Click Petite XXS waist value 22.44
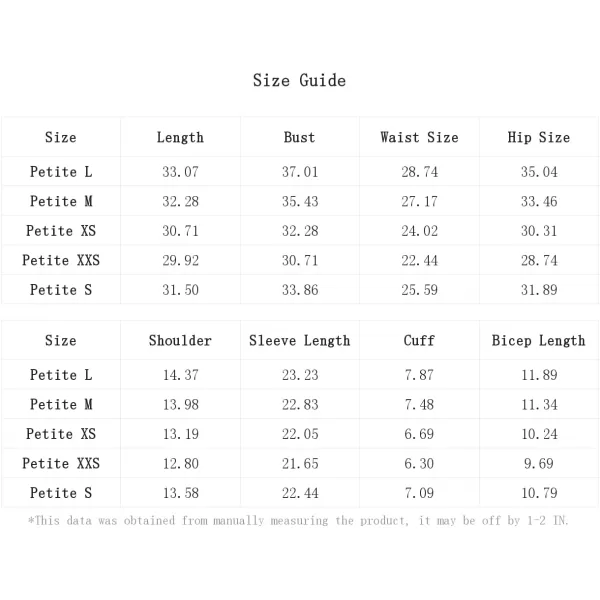 coord(419,261)
